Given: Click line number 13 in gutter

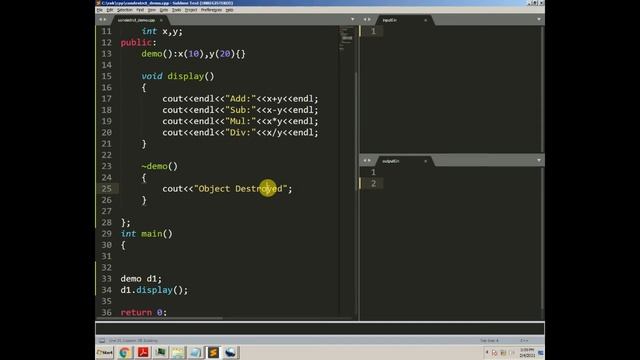Looking at the screenshot, I should [x=107, y=54].
